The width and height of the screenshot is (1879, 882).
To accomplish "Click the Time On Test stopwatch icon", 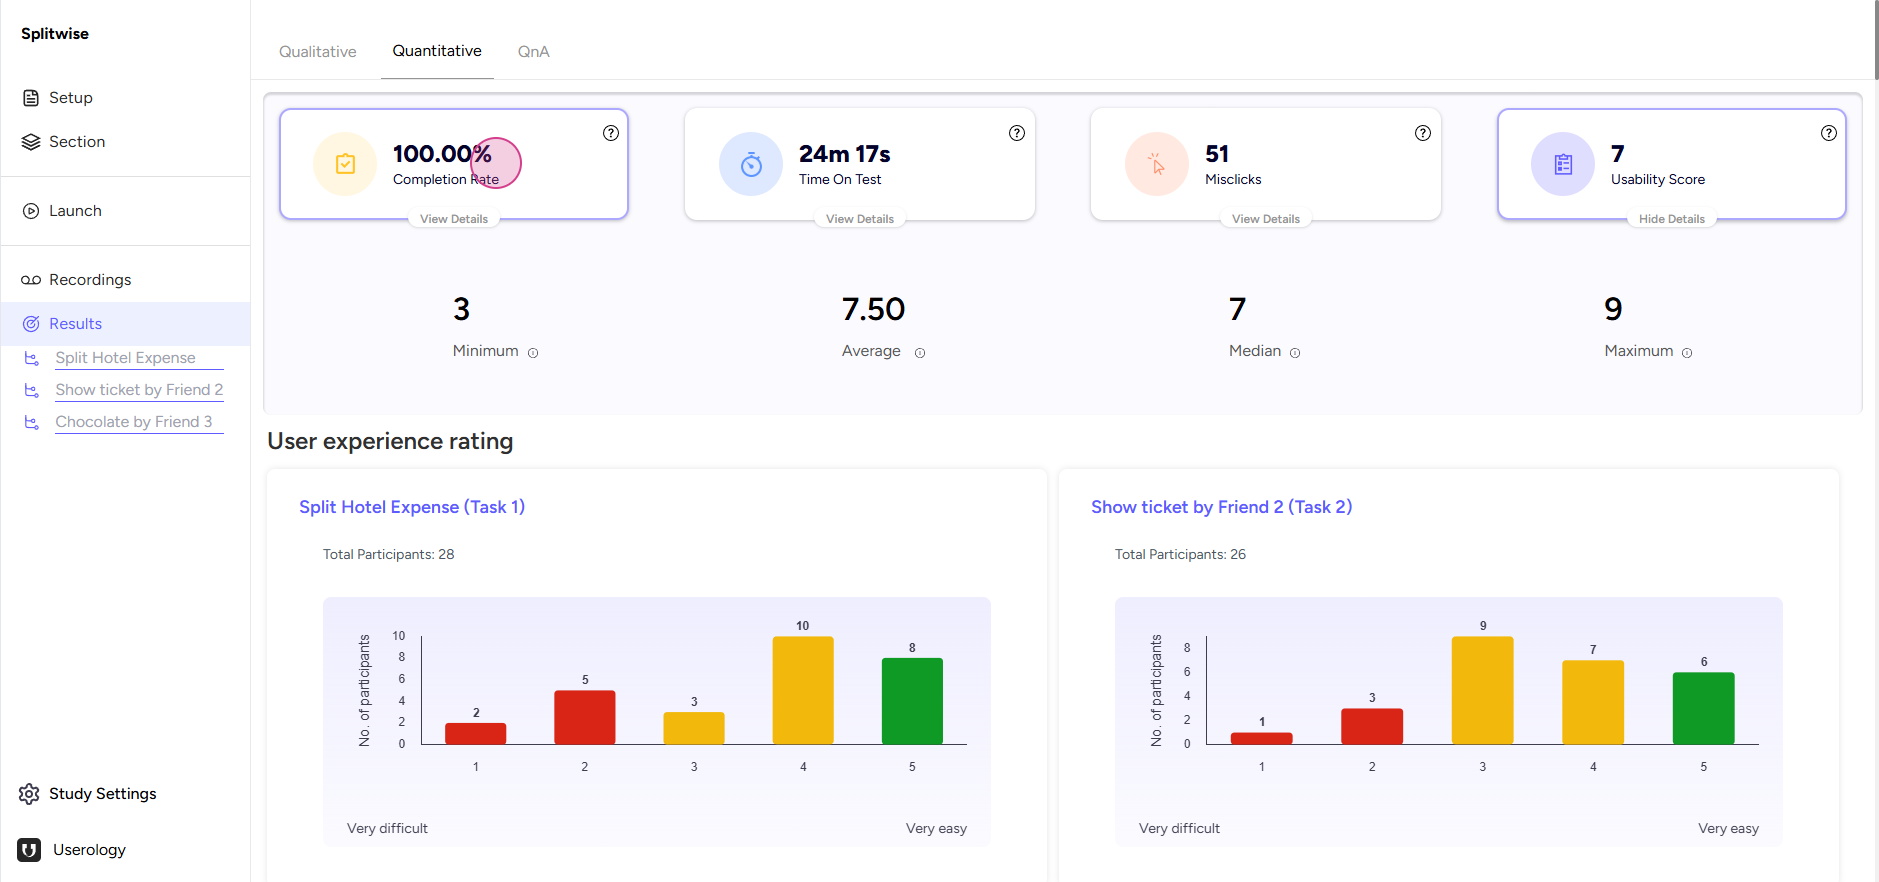I will click(751, 164).
